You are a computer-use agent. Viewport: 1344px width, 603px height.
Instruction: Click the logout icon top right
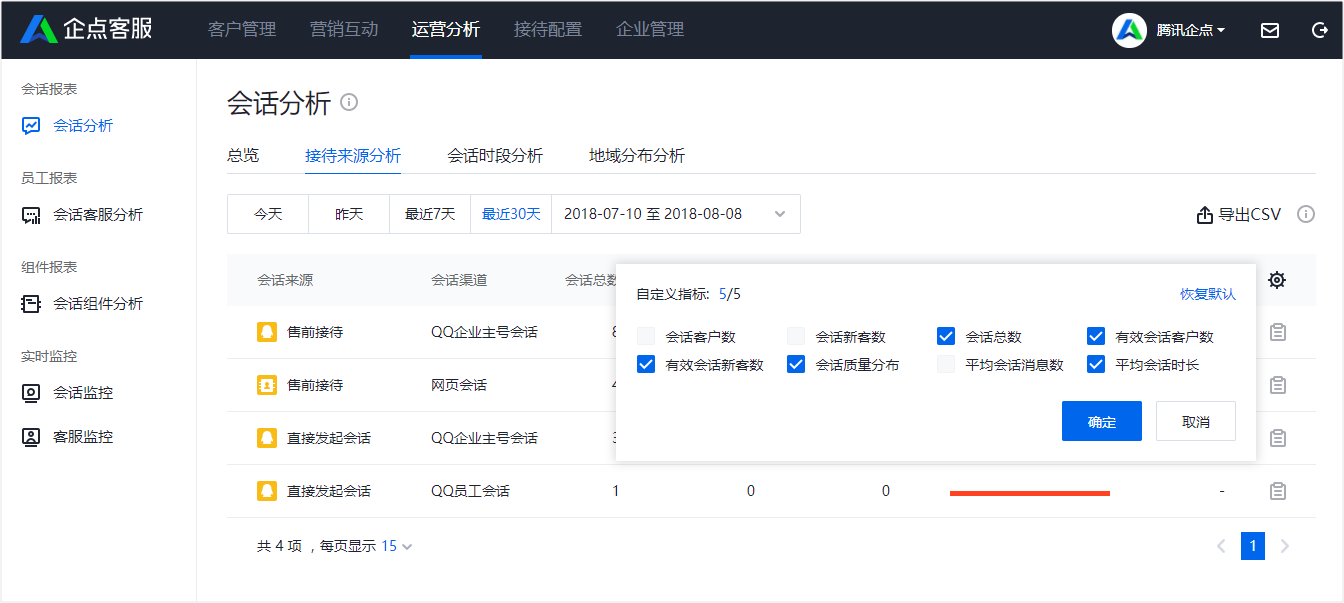1320,30
